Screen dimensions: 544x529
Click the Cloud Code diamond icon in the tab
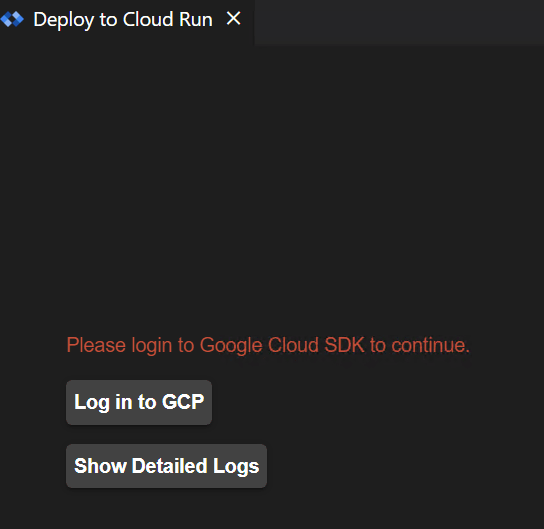(x=12, y=19)
